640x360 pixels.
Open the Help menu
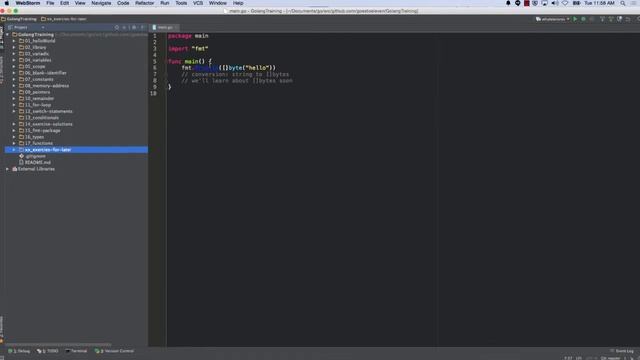pyautogui.click(x=238, y=3)
